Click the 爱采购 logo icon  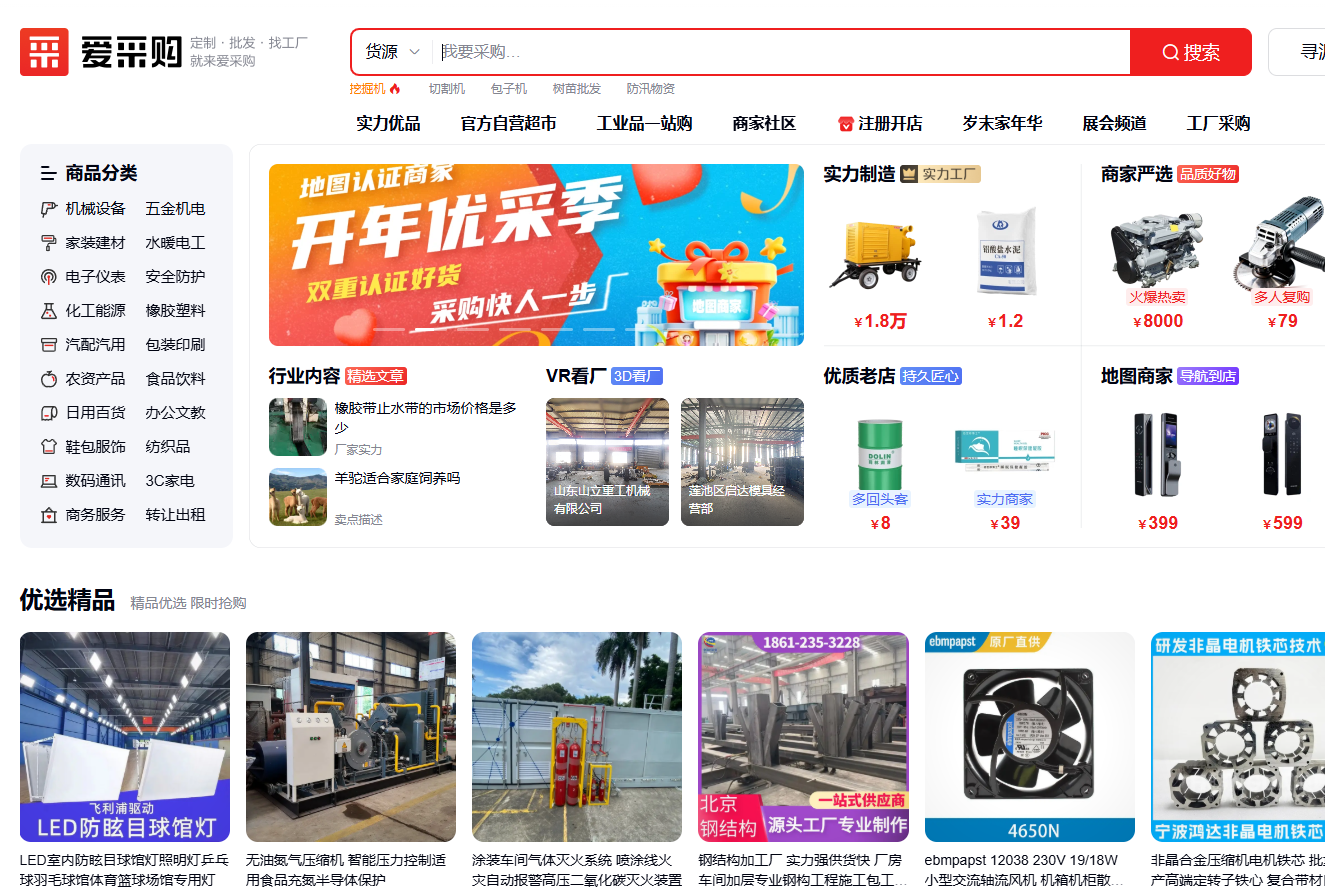[x=44, y=52]
